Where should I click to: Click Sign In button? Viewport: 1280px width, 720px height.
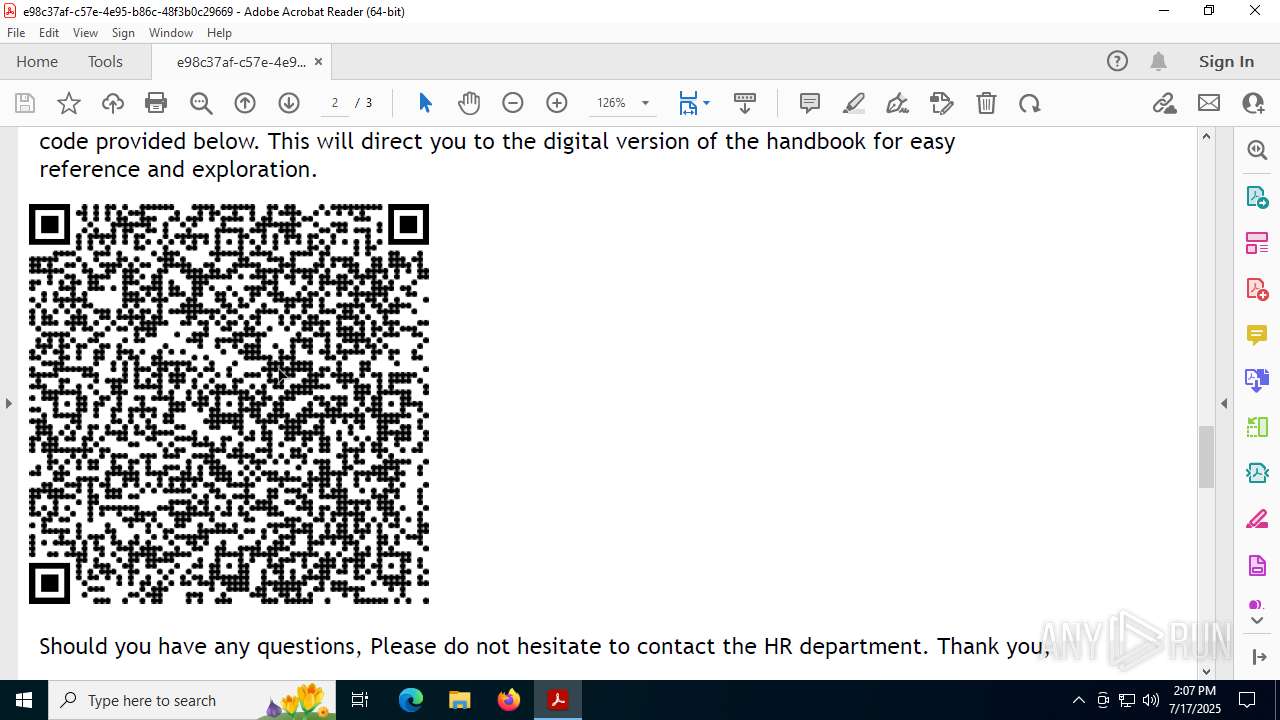[1226, 61]
